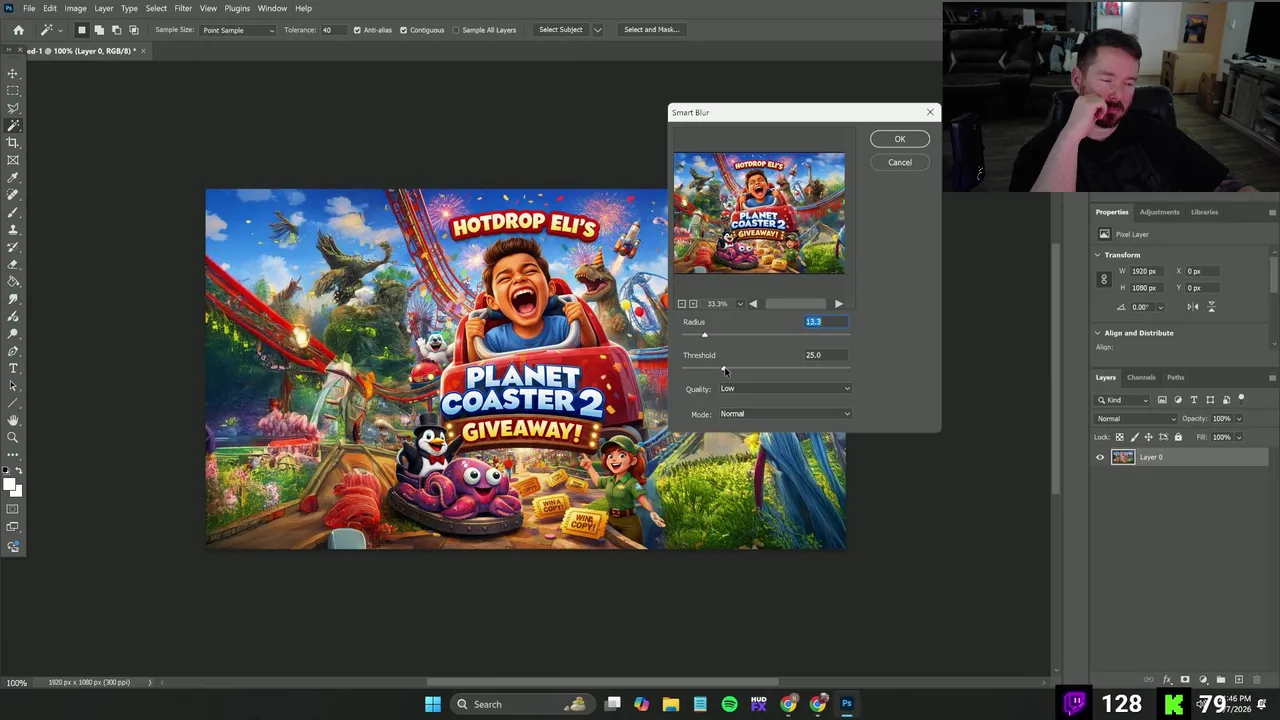The height and width of the screenshot is (720, 1280).
Task: Open the Quality dropdown in Smart Blur
Action: tap(785, 389)
